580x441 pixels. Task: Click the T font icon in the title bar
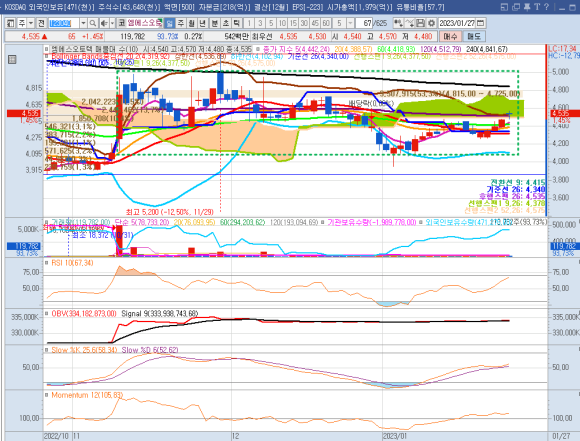(x=537, y=7)
